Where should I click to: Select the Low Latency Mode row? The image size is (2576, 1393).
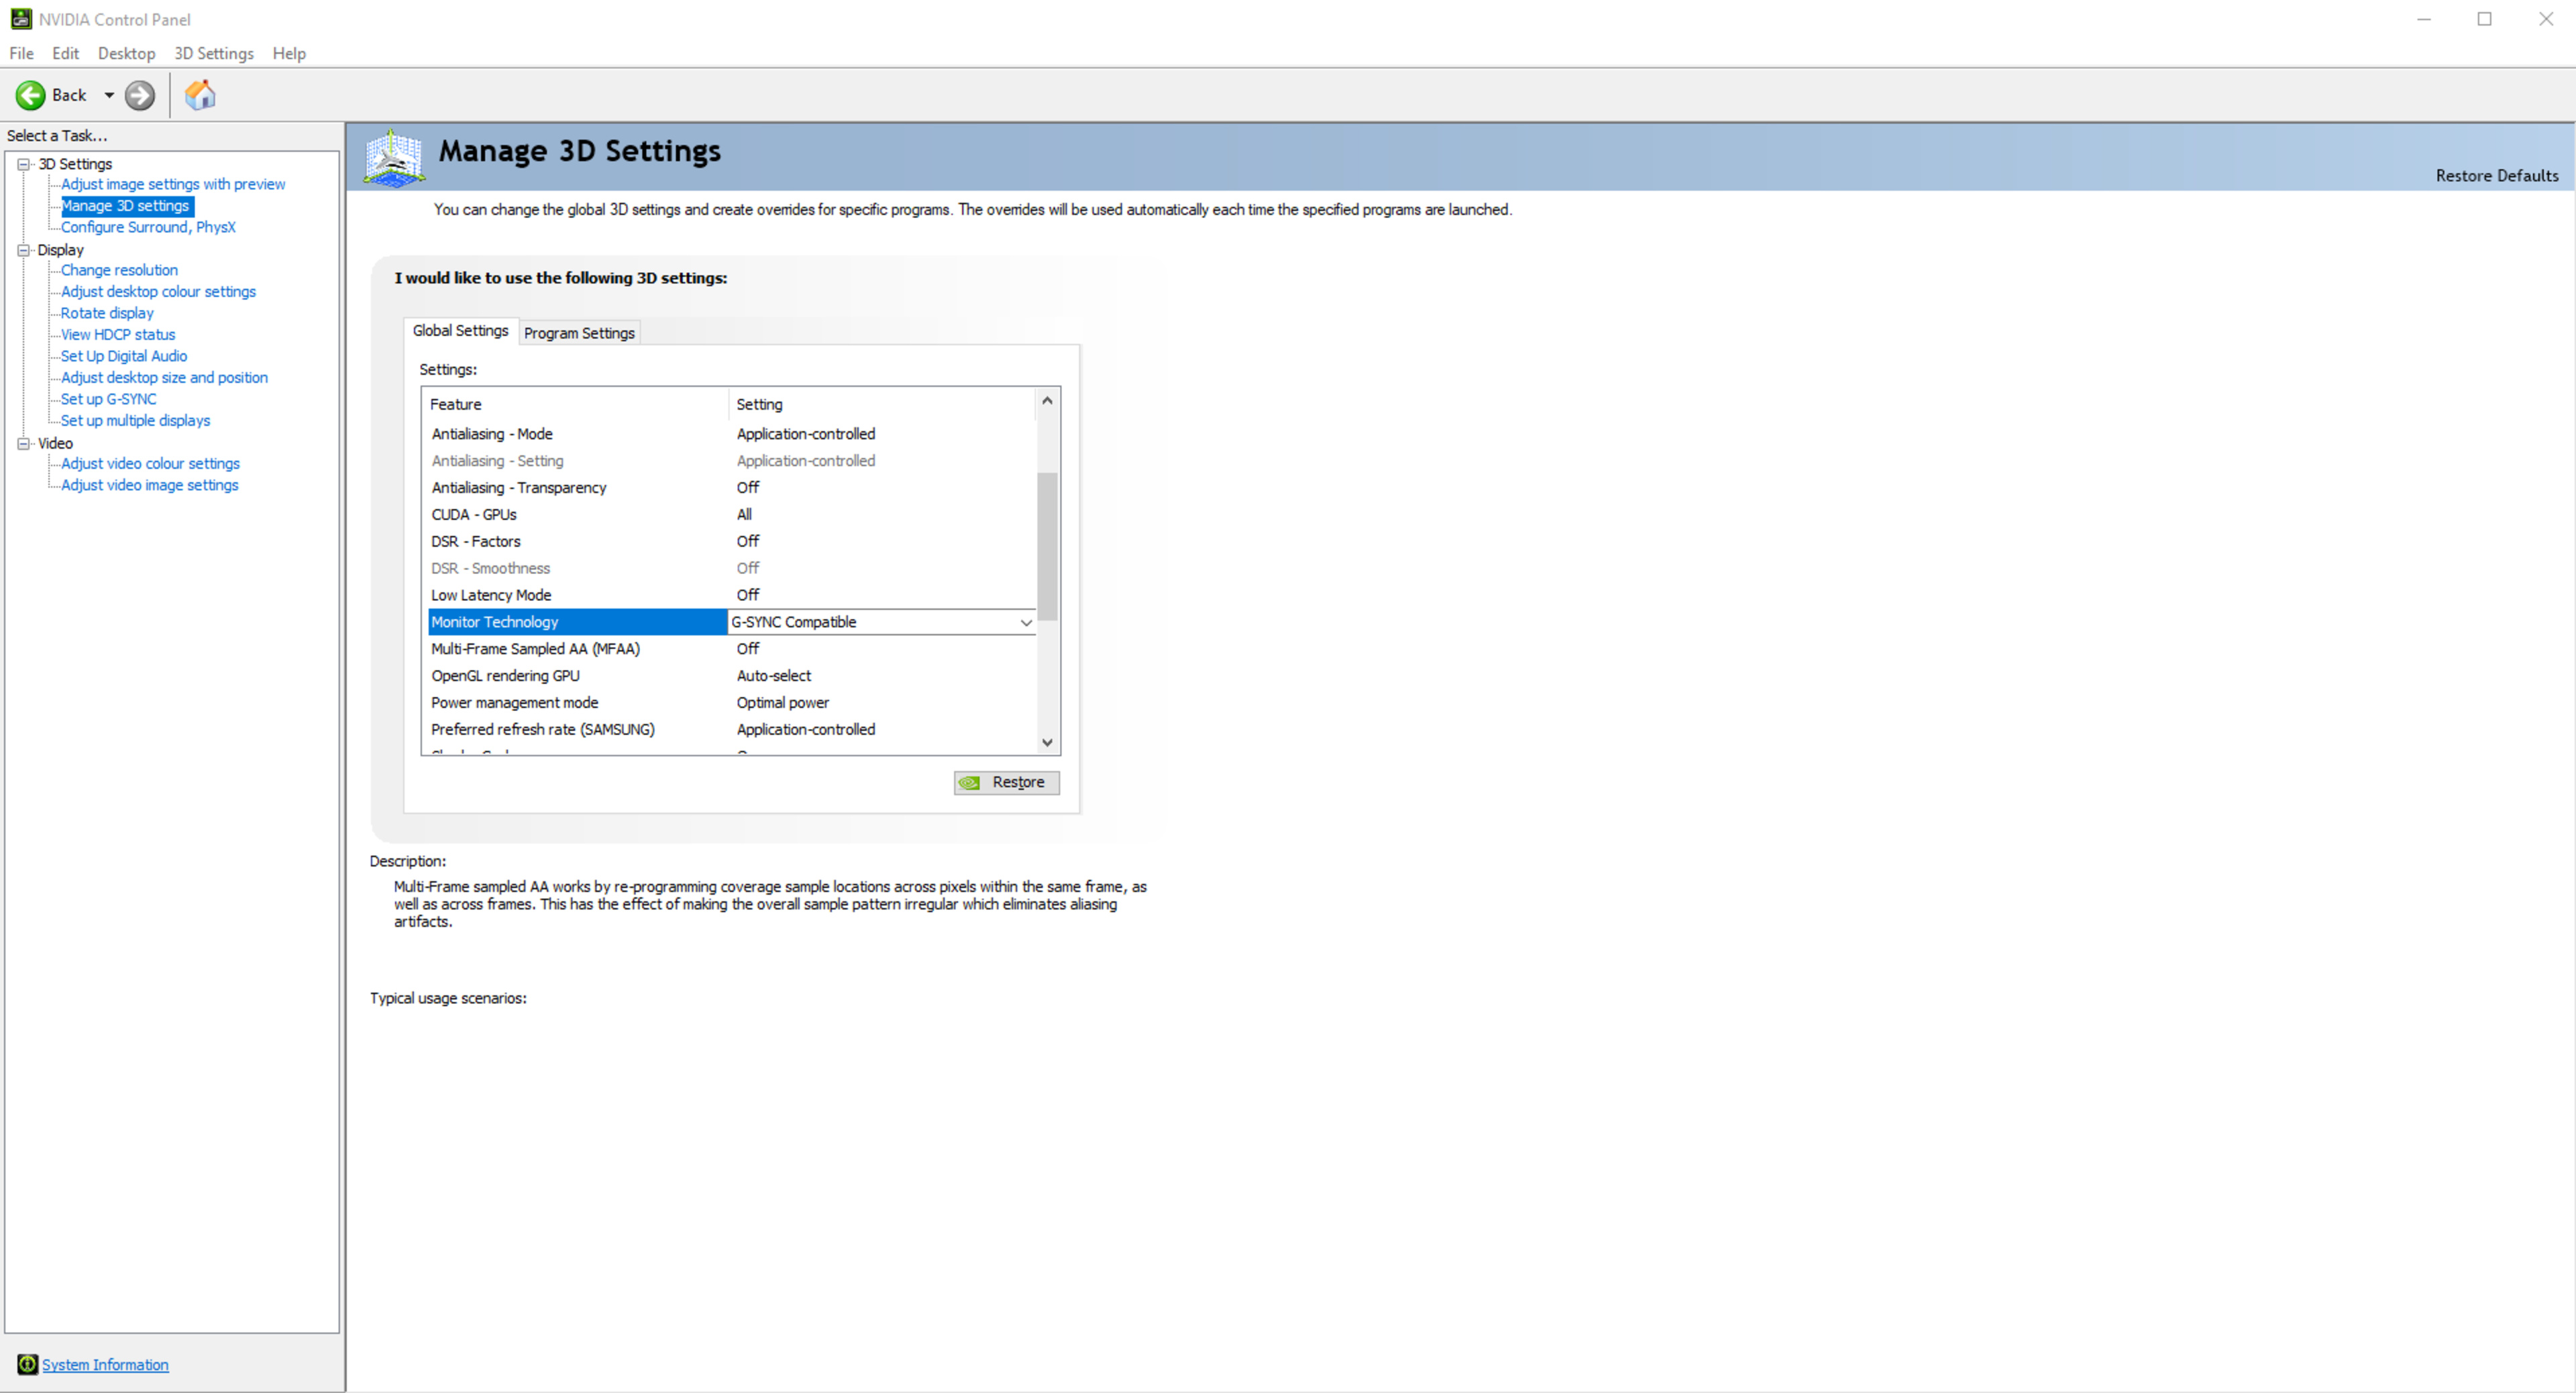pos(491,595)
